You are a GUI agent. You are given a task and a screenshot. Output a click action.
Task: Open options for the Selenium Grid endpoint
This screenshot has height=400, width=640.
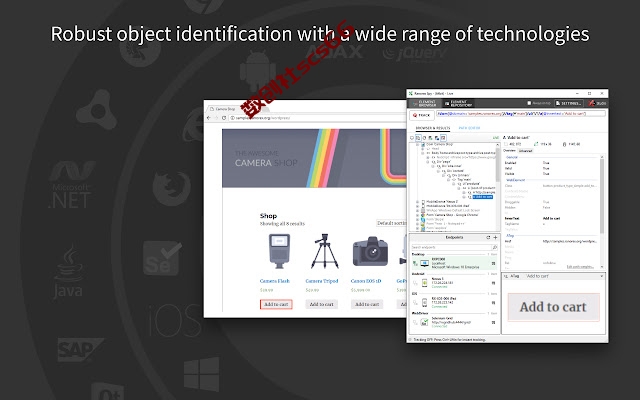point(493,322)
